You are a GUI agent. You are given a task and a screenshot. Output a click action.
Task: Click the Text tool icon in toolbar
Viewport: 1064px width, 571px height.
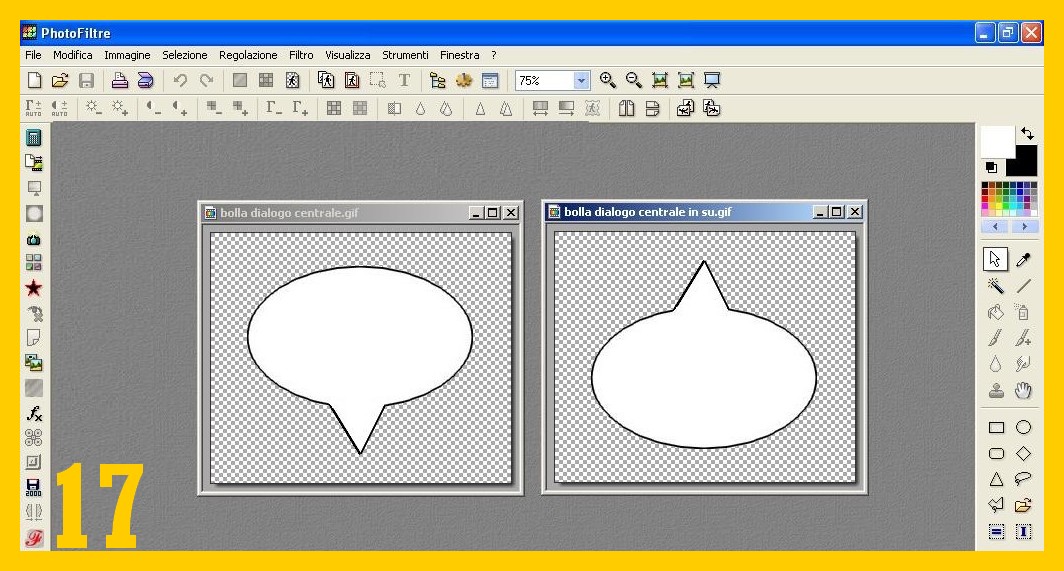pos(404,81)
